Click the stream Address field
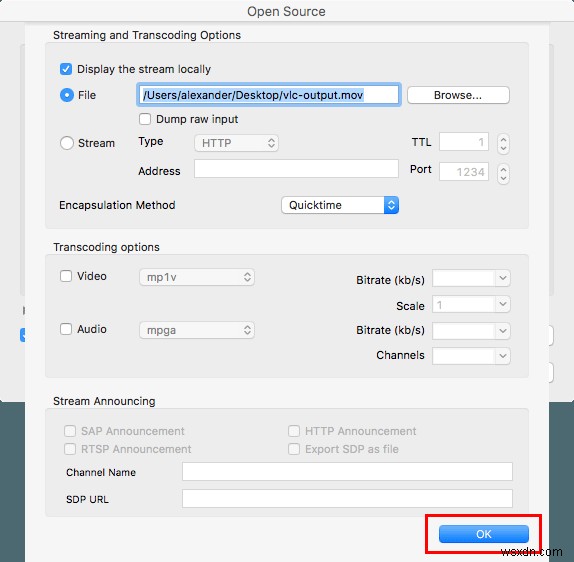Image resolution: width=574 pixels, height=562 pixels. (296, 168)
